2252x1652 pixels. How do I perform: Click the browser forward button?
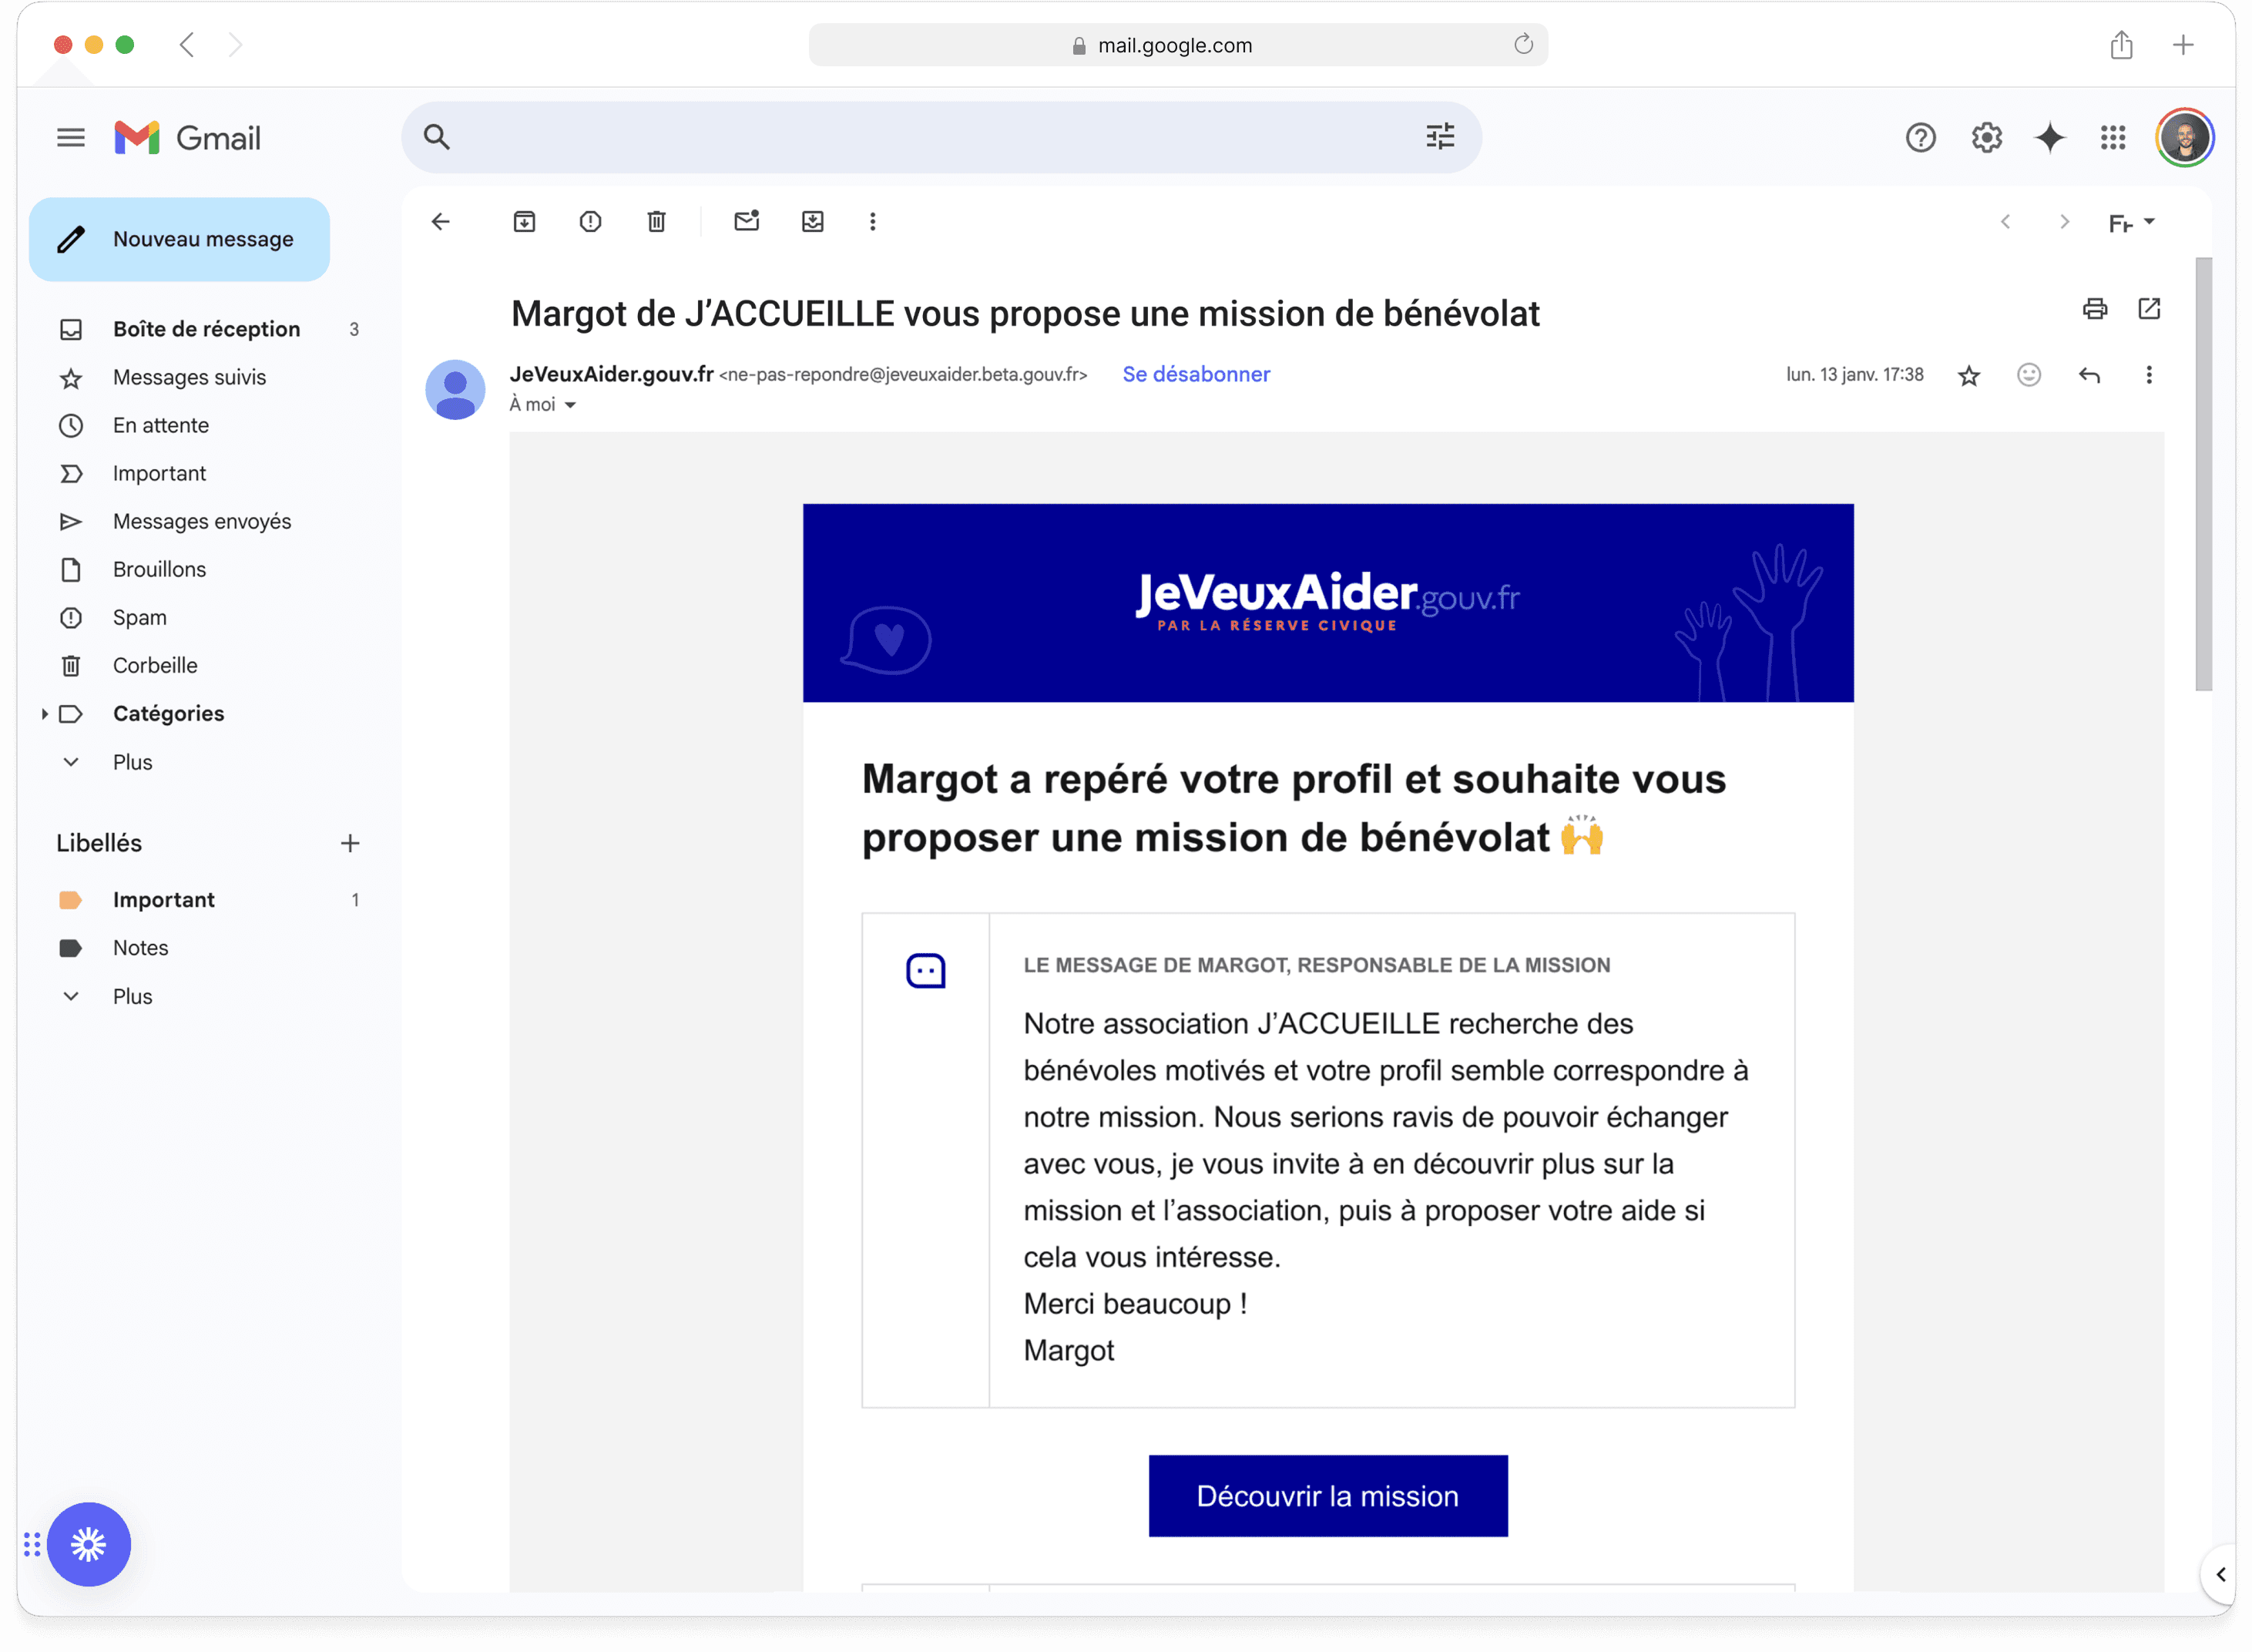[x=235, y=45]
